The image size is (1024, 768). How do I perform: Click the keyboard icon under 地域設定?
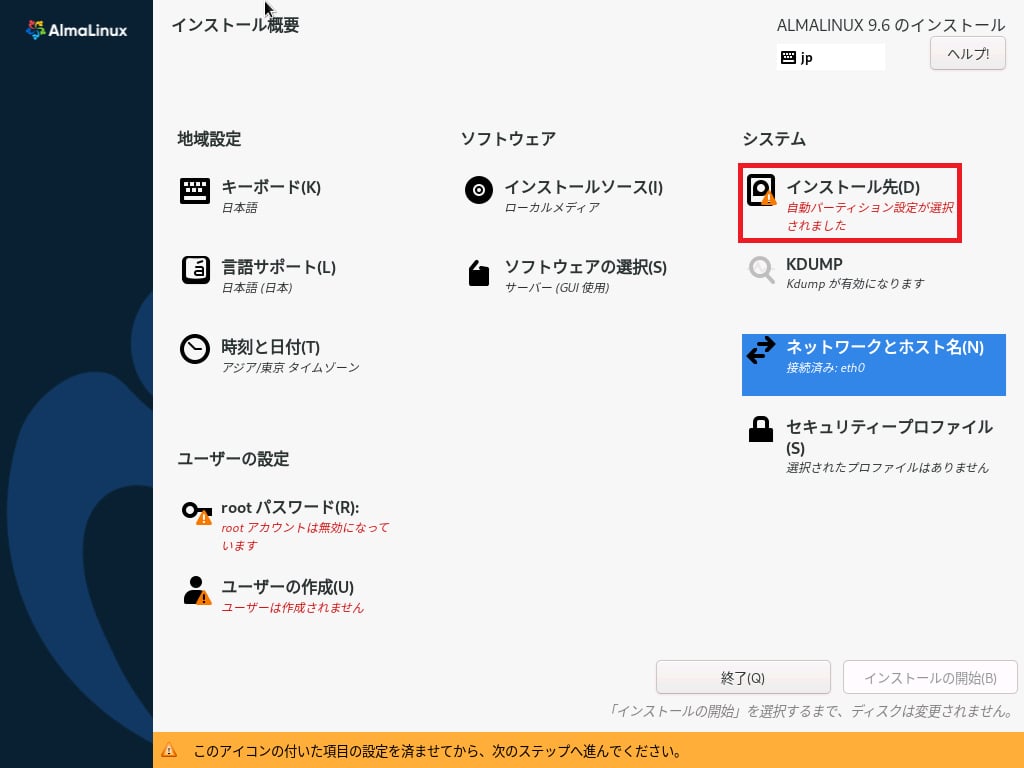(195, 191)
